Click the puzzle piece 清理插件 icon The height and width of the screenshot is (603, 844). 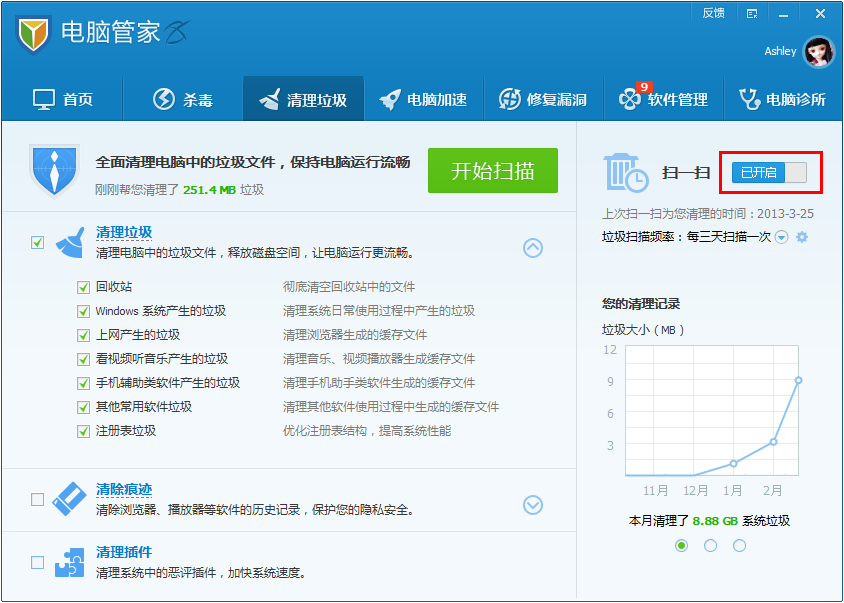[x=70, y=562]
